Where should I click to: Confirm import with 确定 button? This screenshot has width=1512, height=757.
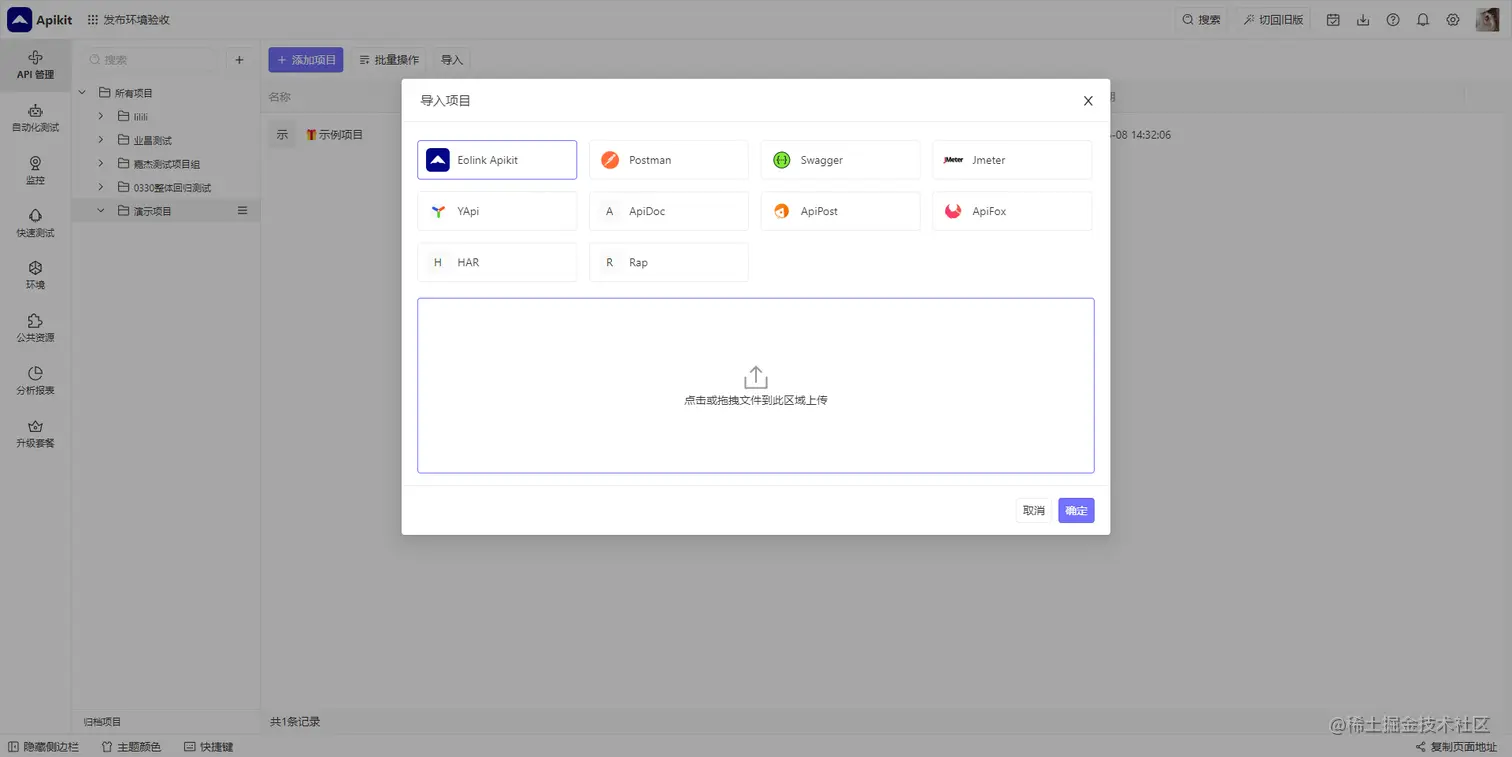[1076, 510]
